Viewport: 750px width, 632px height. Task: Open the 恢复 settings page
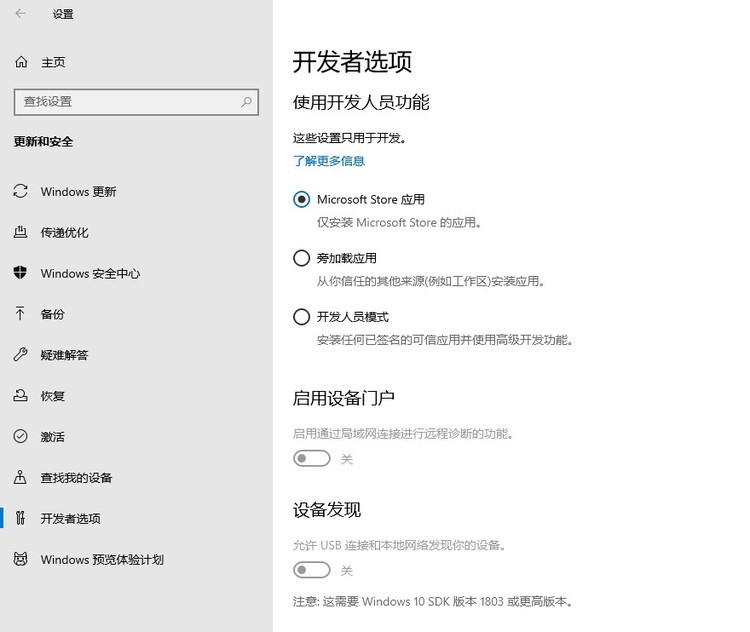[53, 396]
